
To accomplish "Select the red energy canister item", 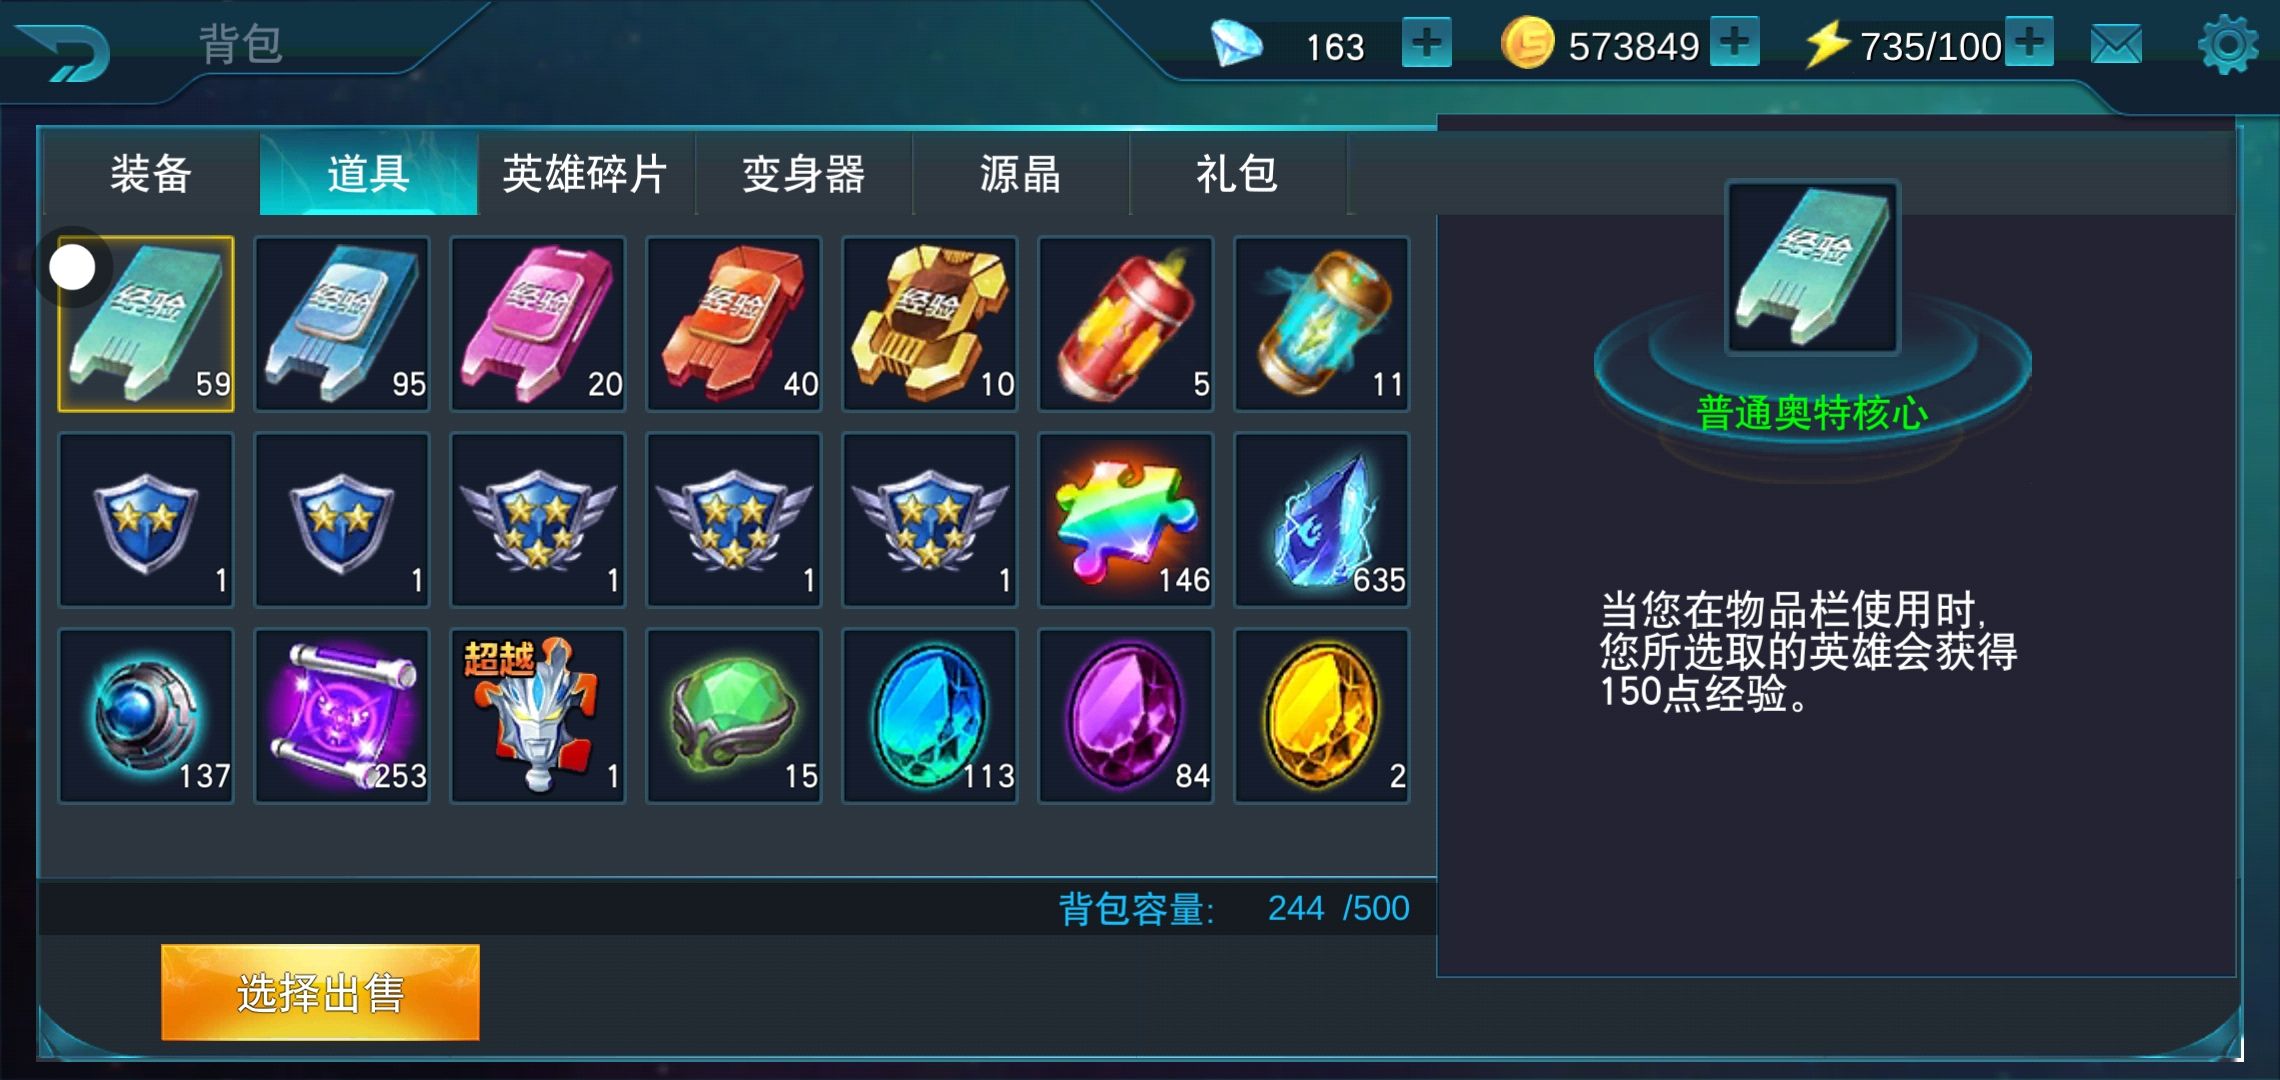I will [x=1126, y=324].
